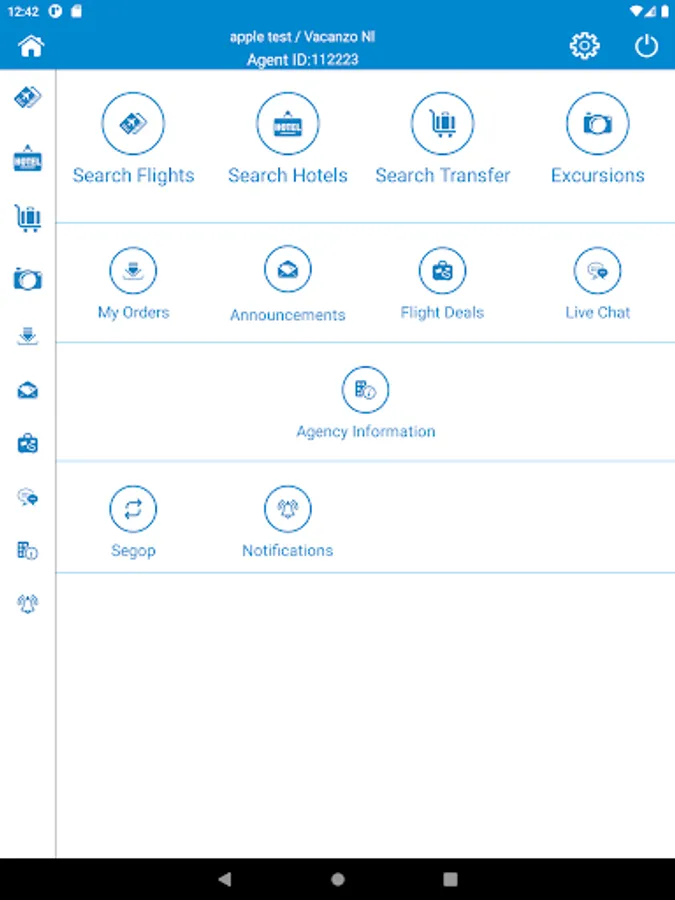Tap the Live Chat circle icon
Viewport: 675px width, 900px height.
click(598, 270)
